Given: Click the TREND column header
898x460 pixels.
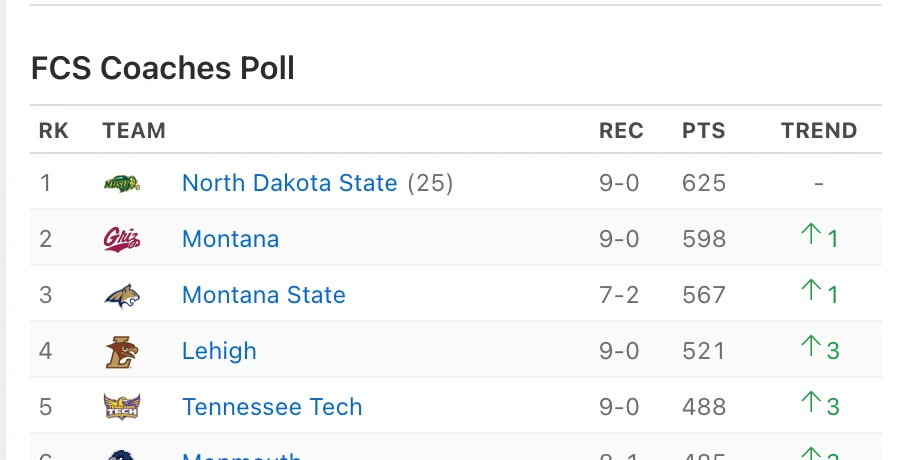Looking at the screenshot, I should click(819, 131).
